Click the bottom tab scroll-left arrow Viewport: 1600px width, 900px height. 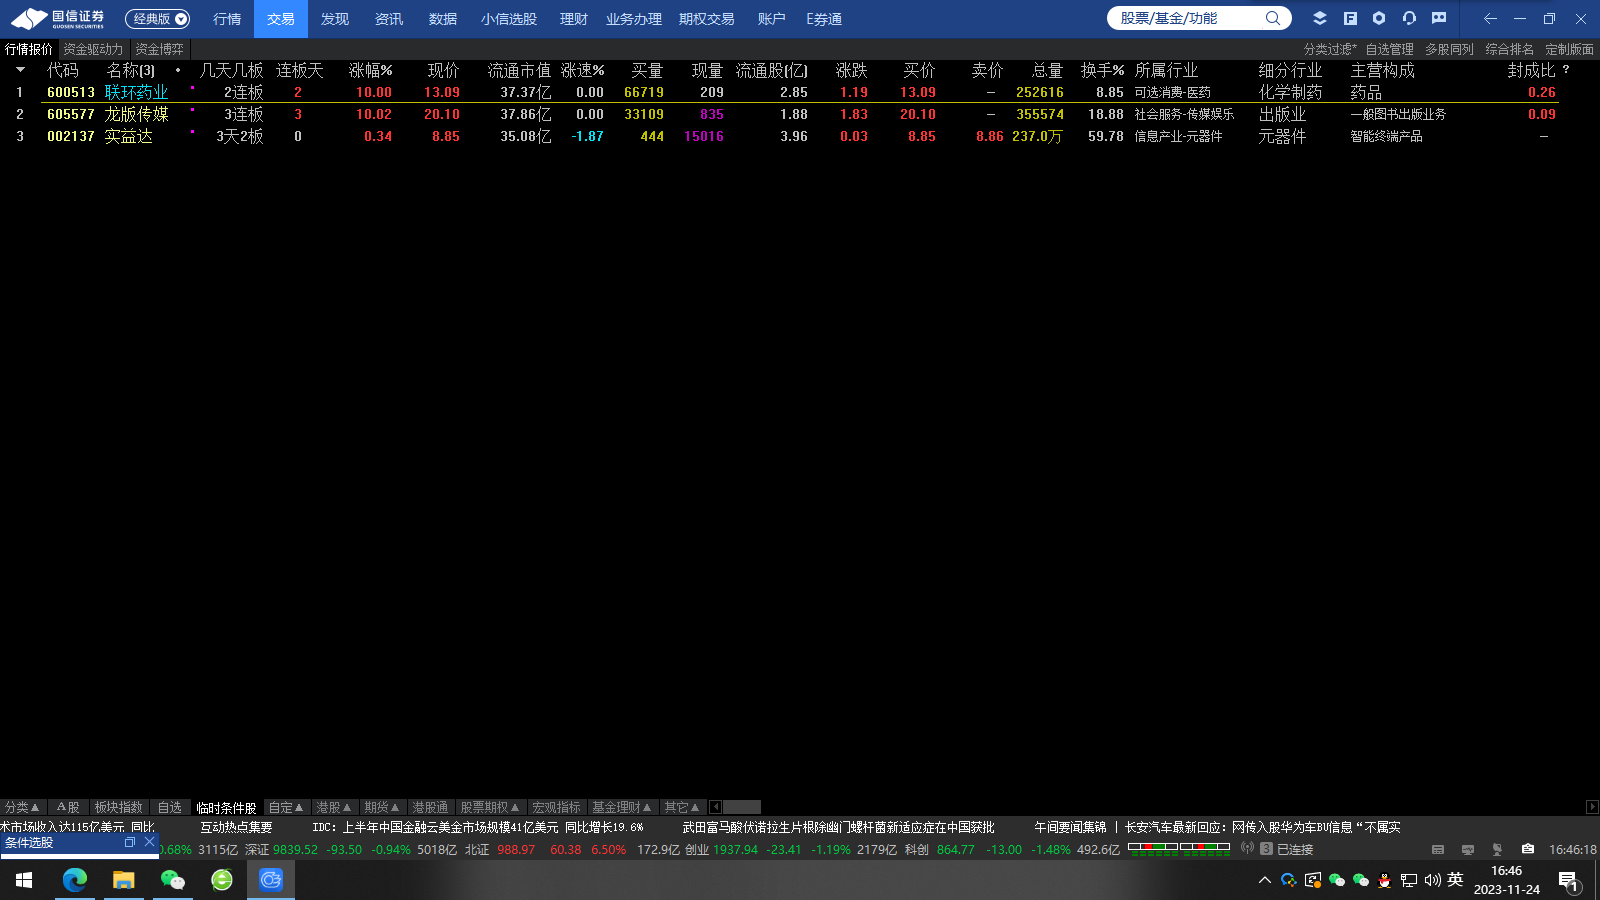pos(715,807)
